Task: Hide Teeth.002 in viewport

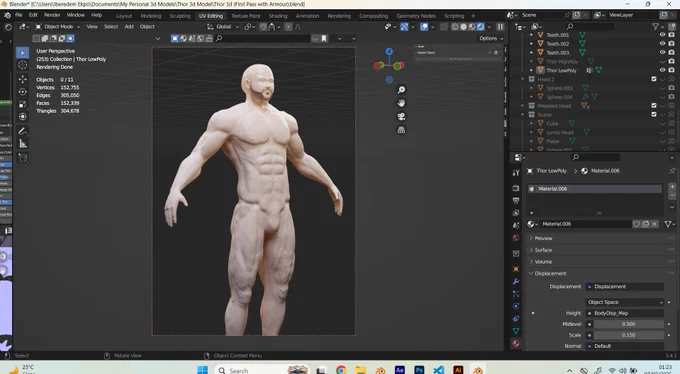Action: coord(662,43)
